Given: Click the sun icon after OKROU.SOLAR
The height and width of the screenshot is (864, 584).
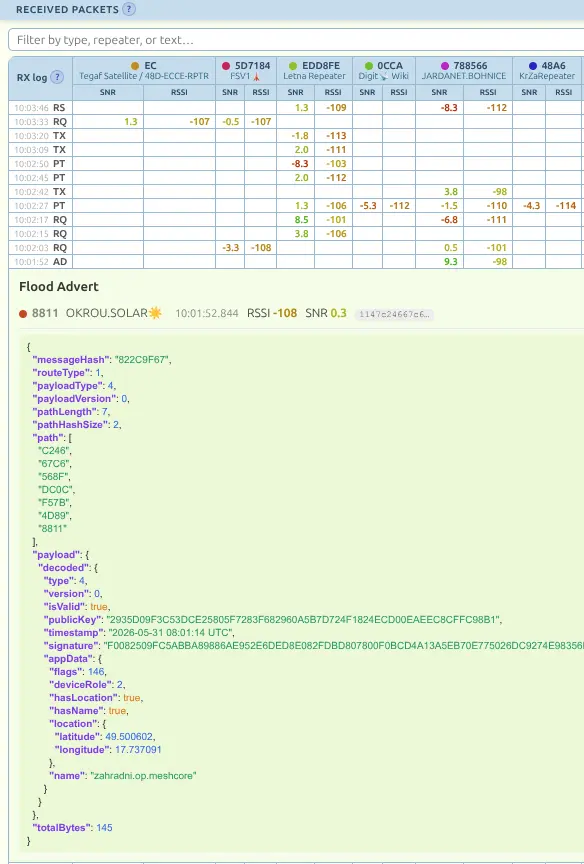Looking at the screenshot, I should tap(155, 313).
